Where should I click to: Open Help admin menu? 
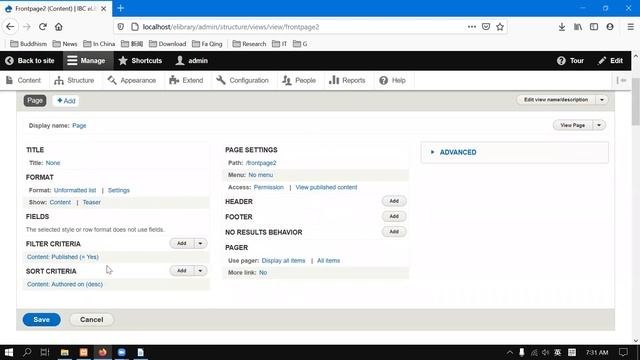coord(393,80)
